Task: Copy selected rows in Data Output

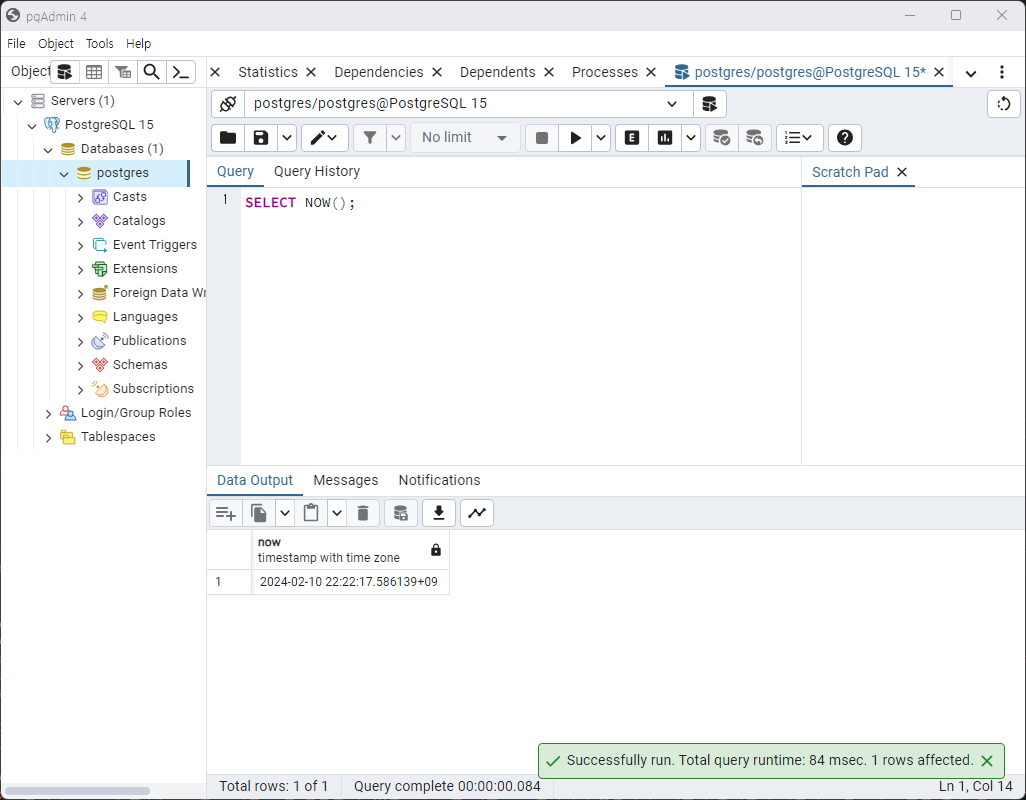Action: (x=259, y=513)
